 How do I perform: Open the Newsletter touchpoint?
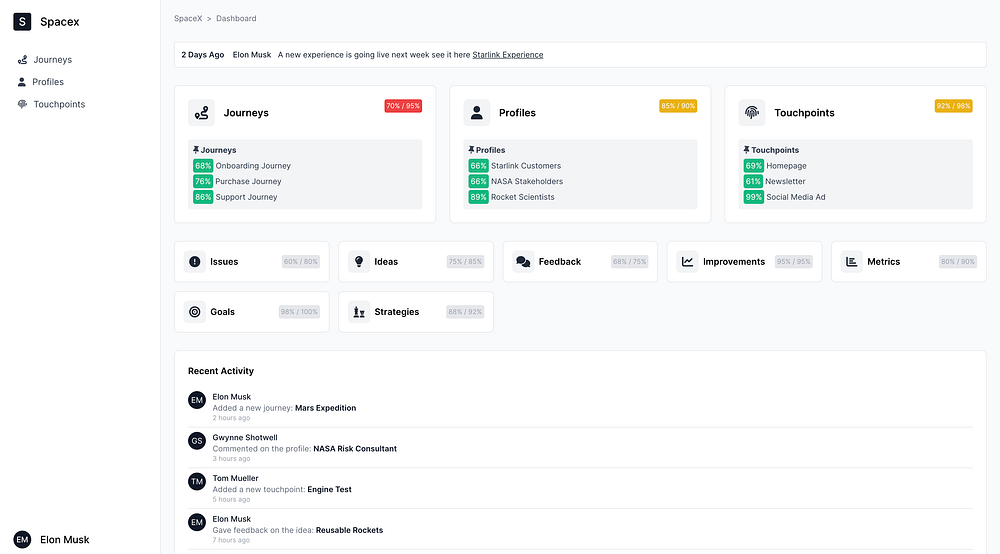[786, 181]
